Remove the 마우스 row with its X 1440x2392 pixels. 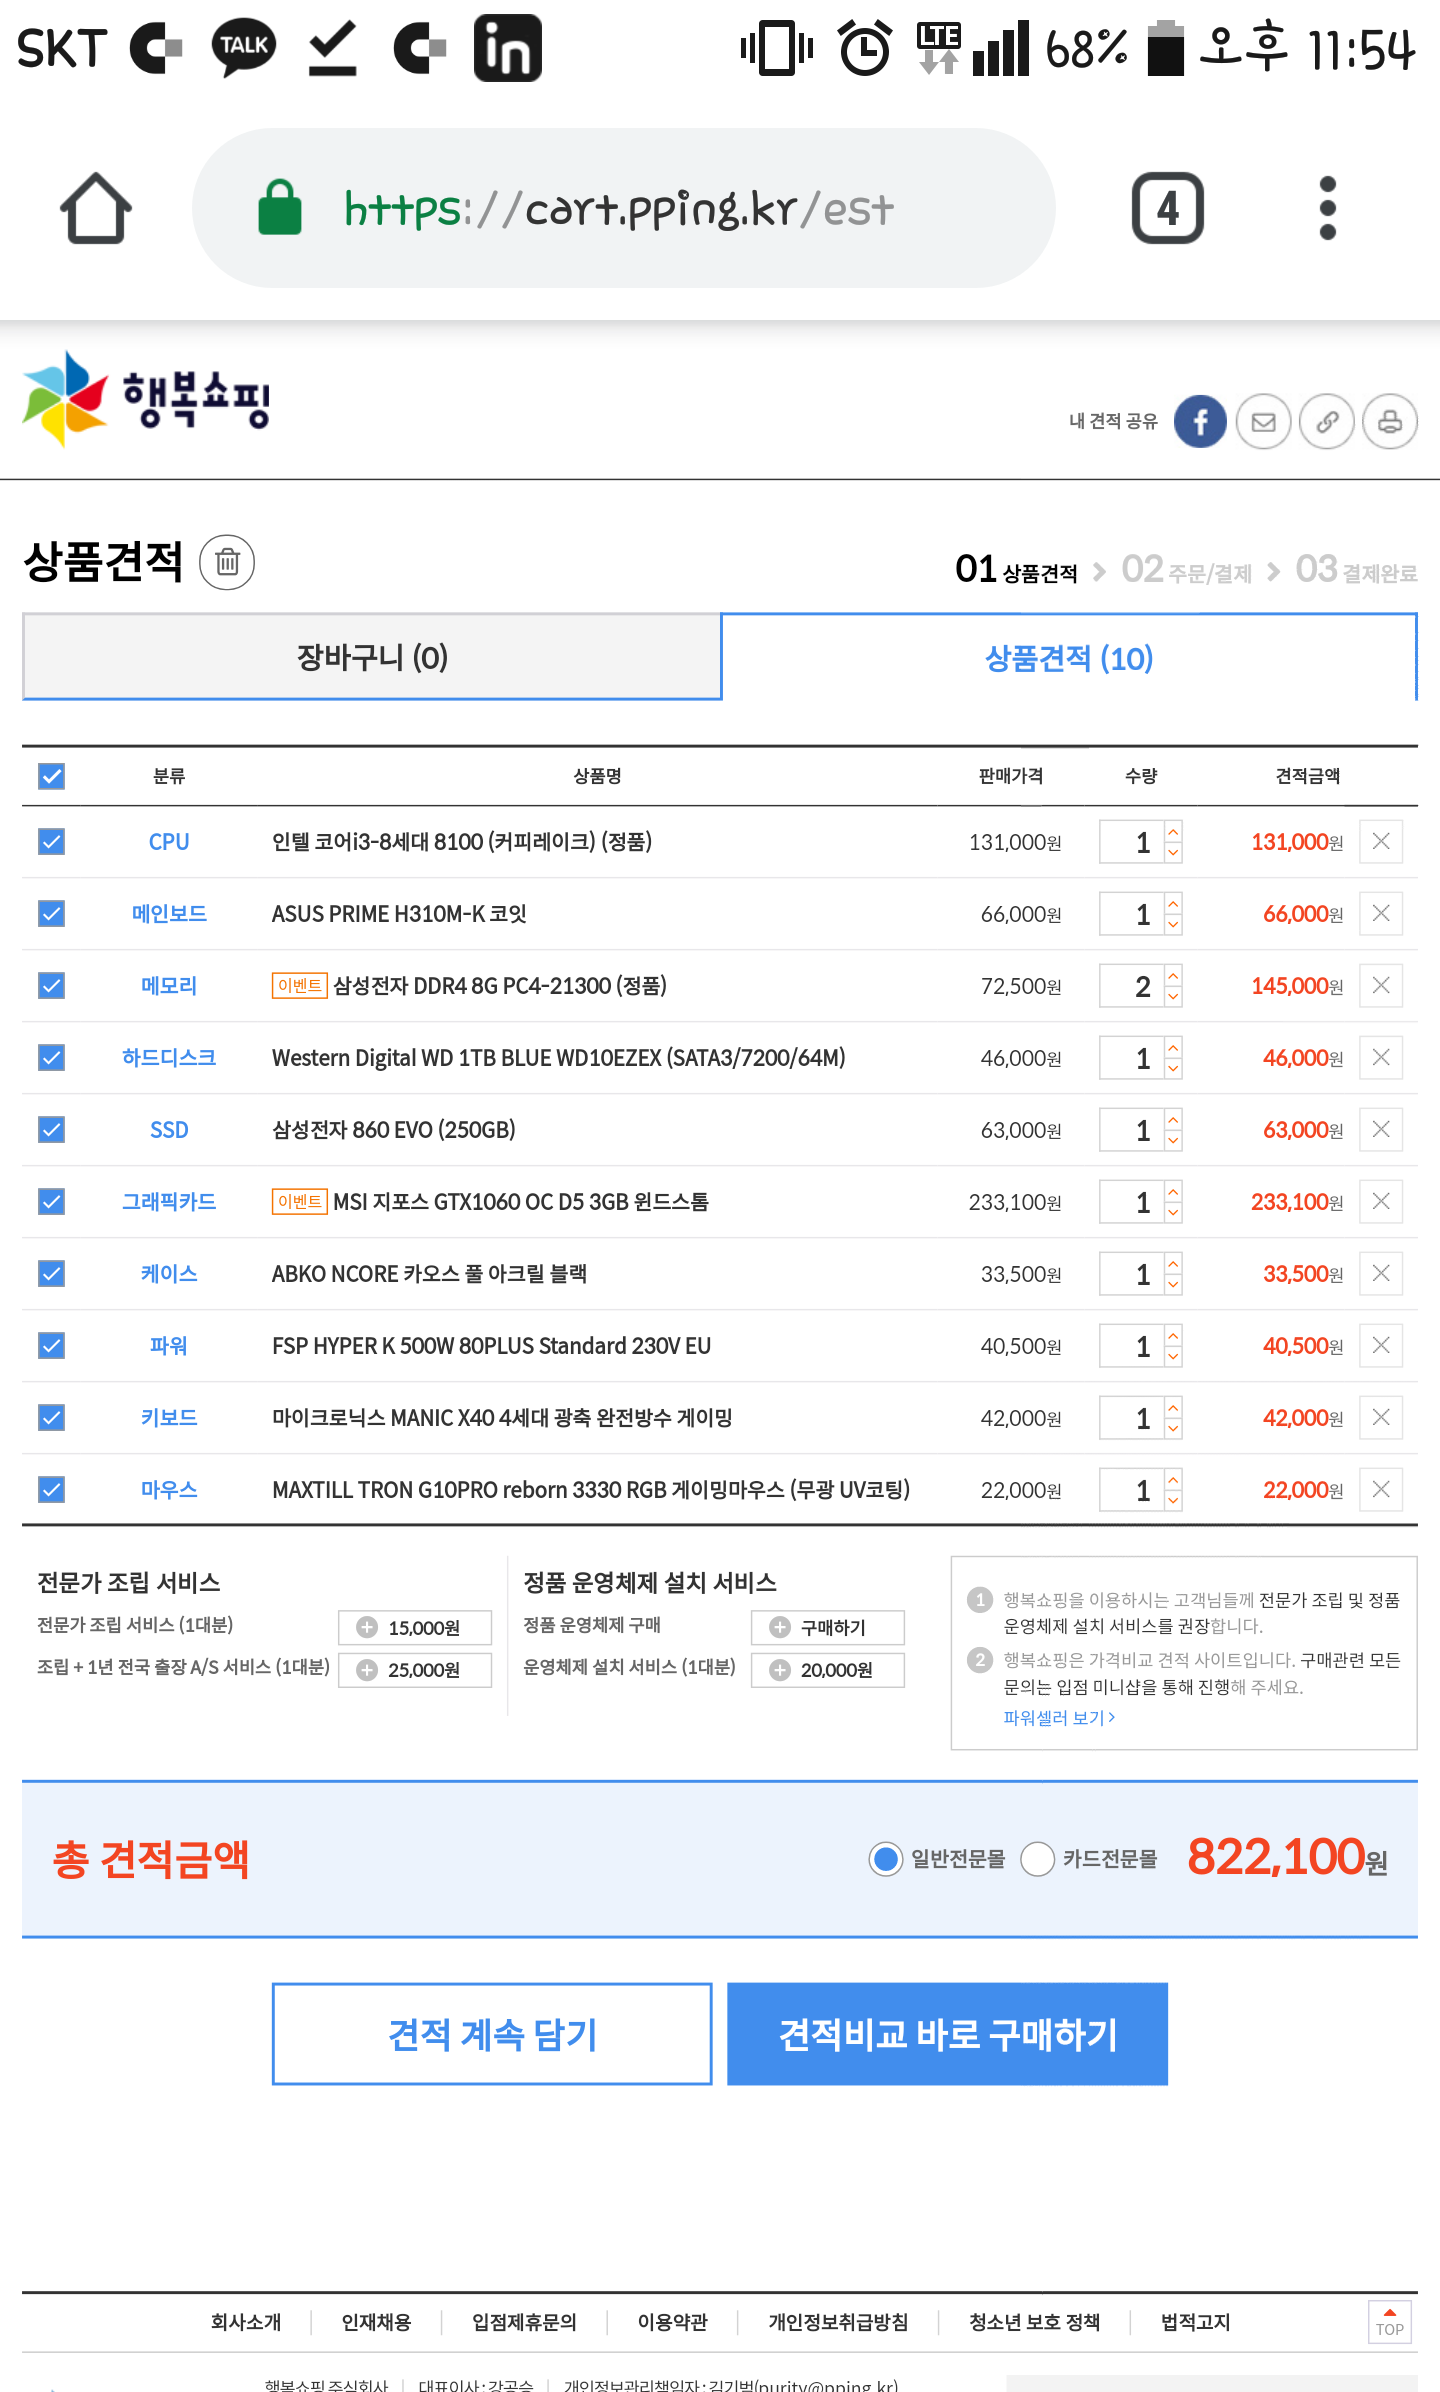coord(1381,1490)
